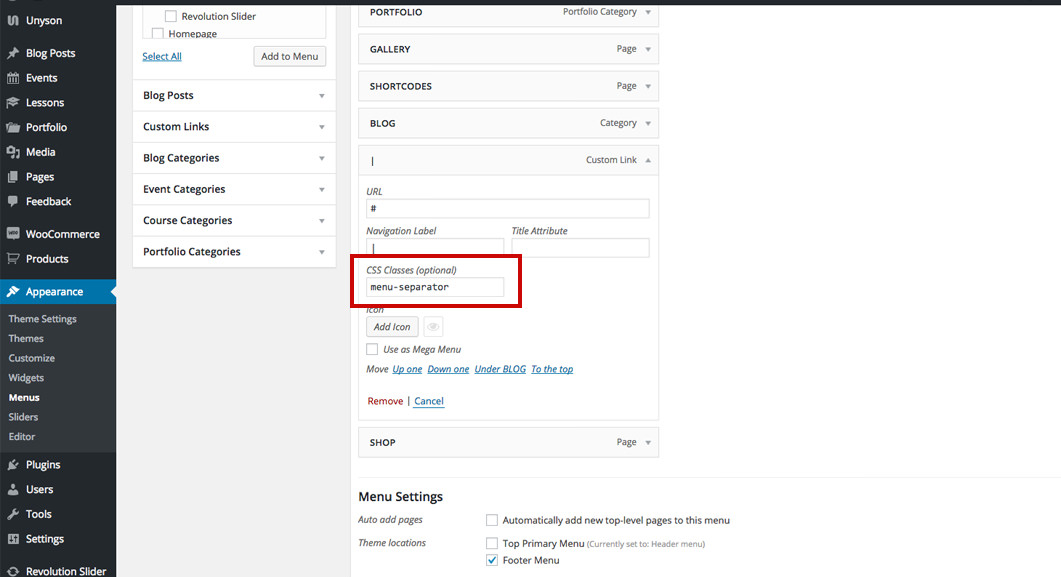Screen dimensions: 1061x577
Task: Click the Pages icon in sidebar
Action: pyautogui.click(x=13, y=177)
